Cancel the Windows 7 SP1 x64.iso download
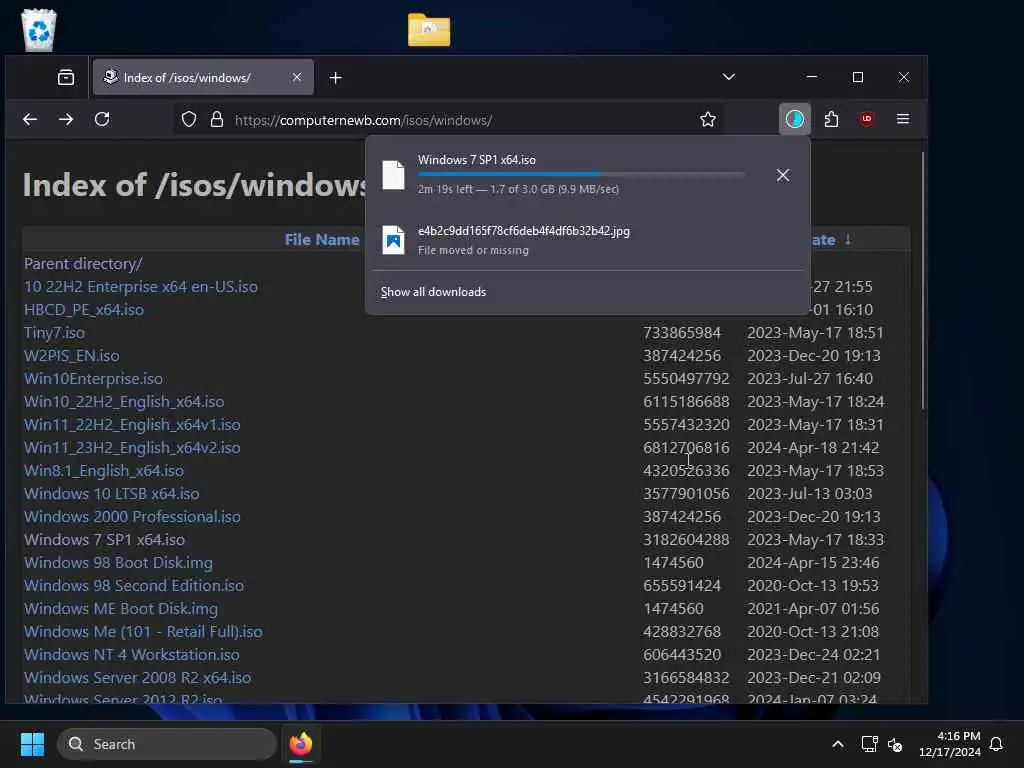Image resolution: width=1024 pixels, height=768 pixels. point(783,175)
